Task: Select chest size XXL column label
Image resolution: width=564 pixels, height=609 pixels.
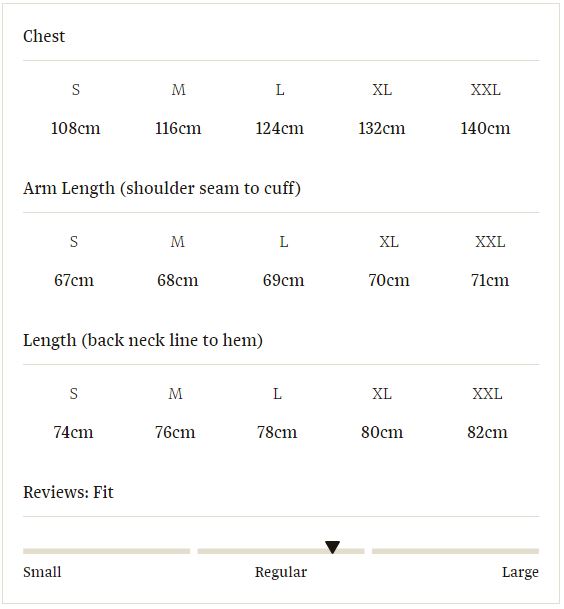Action: 486,90
